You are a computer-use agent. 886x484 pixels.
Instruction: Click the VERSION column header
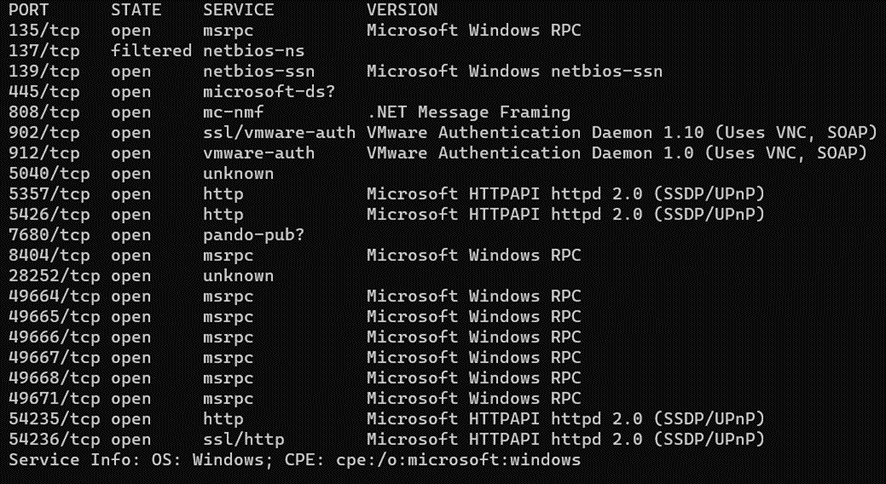pyautogui.click(x=402, y=10)
